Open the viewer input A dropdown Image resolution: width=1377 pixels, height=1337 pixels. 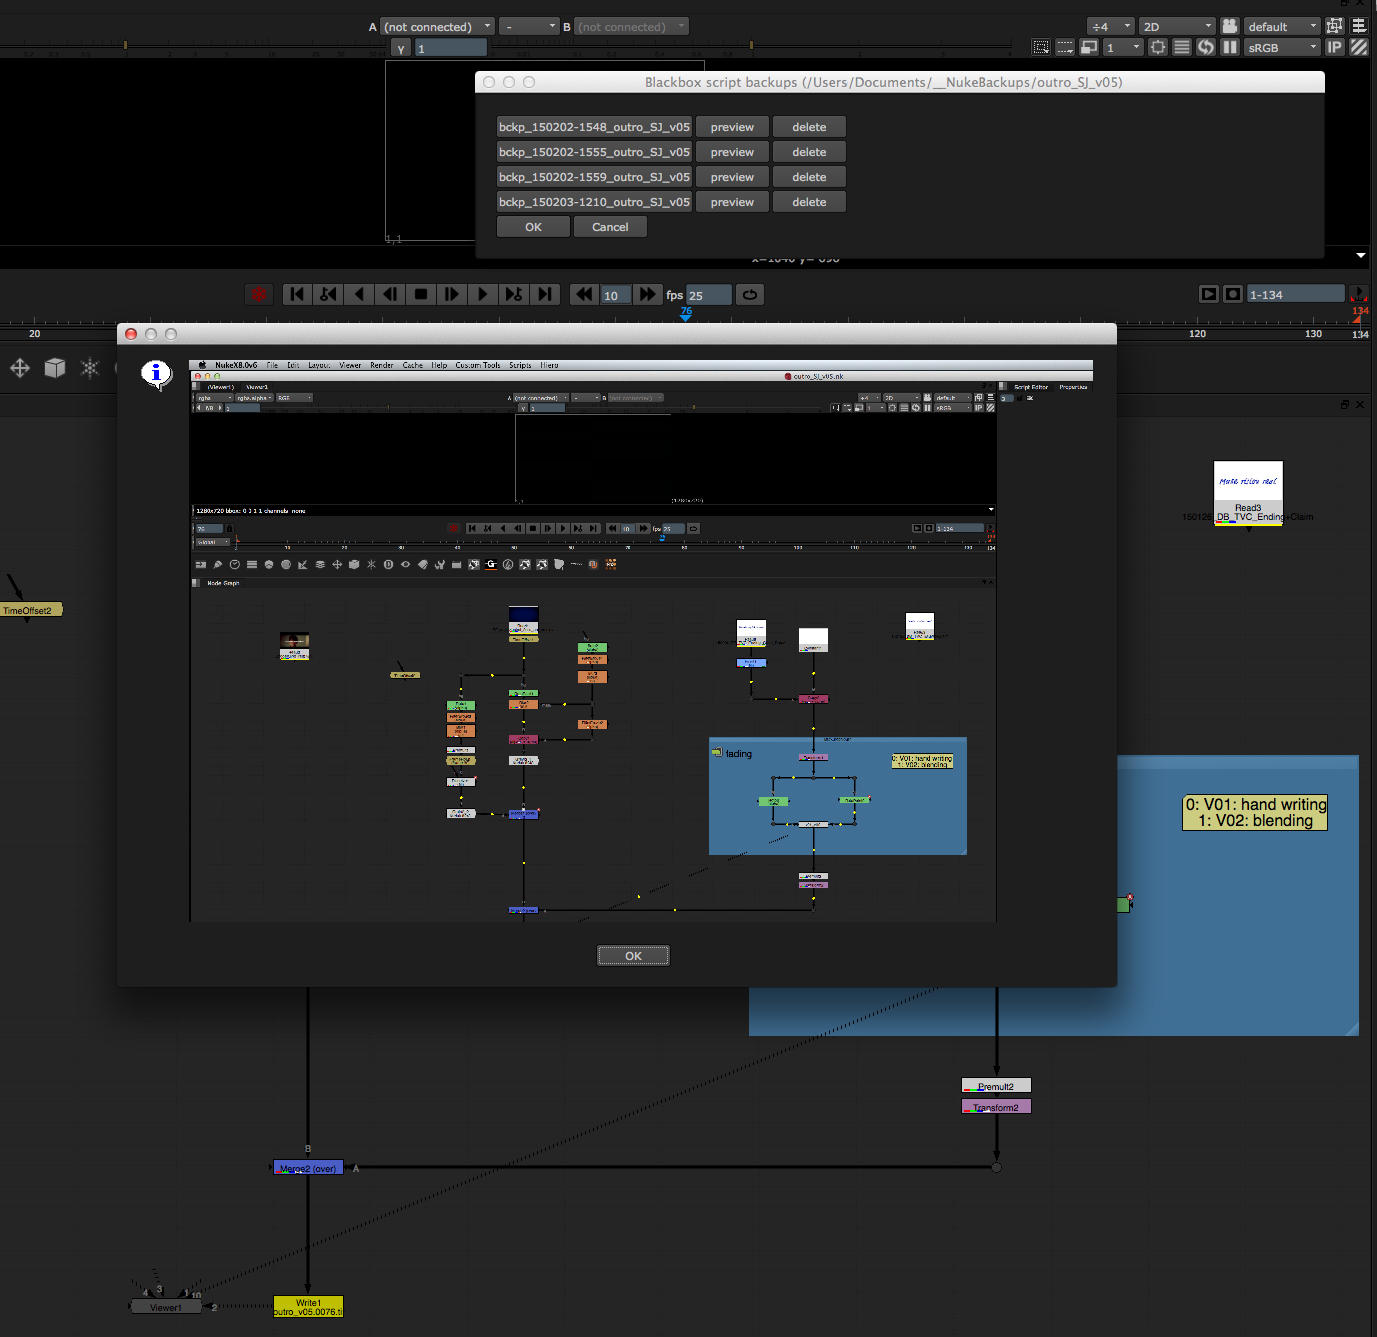click(438, 26)
